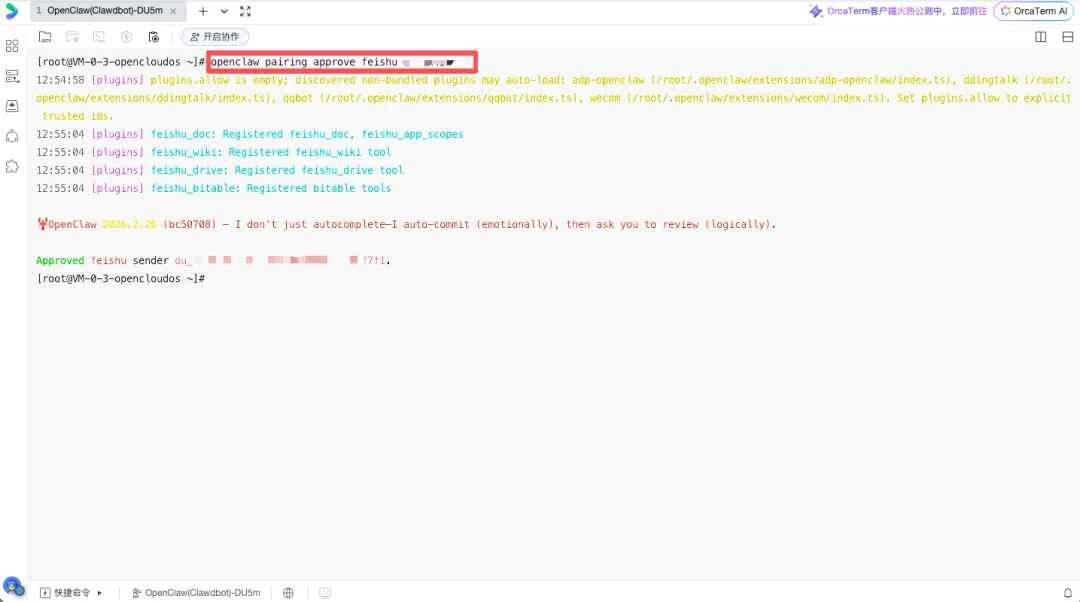The image size is (1080, 602).
Task: Click the second toolbar window icon
Action: tap(72, 37)
